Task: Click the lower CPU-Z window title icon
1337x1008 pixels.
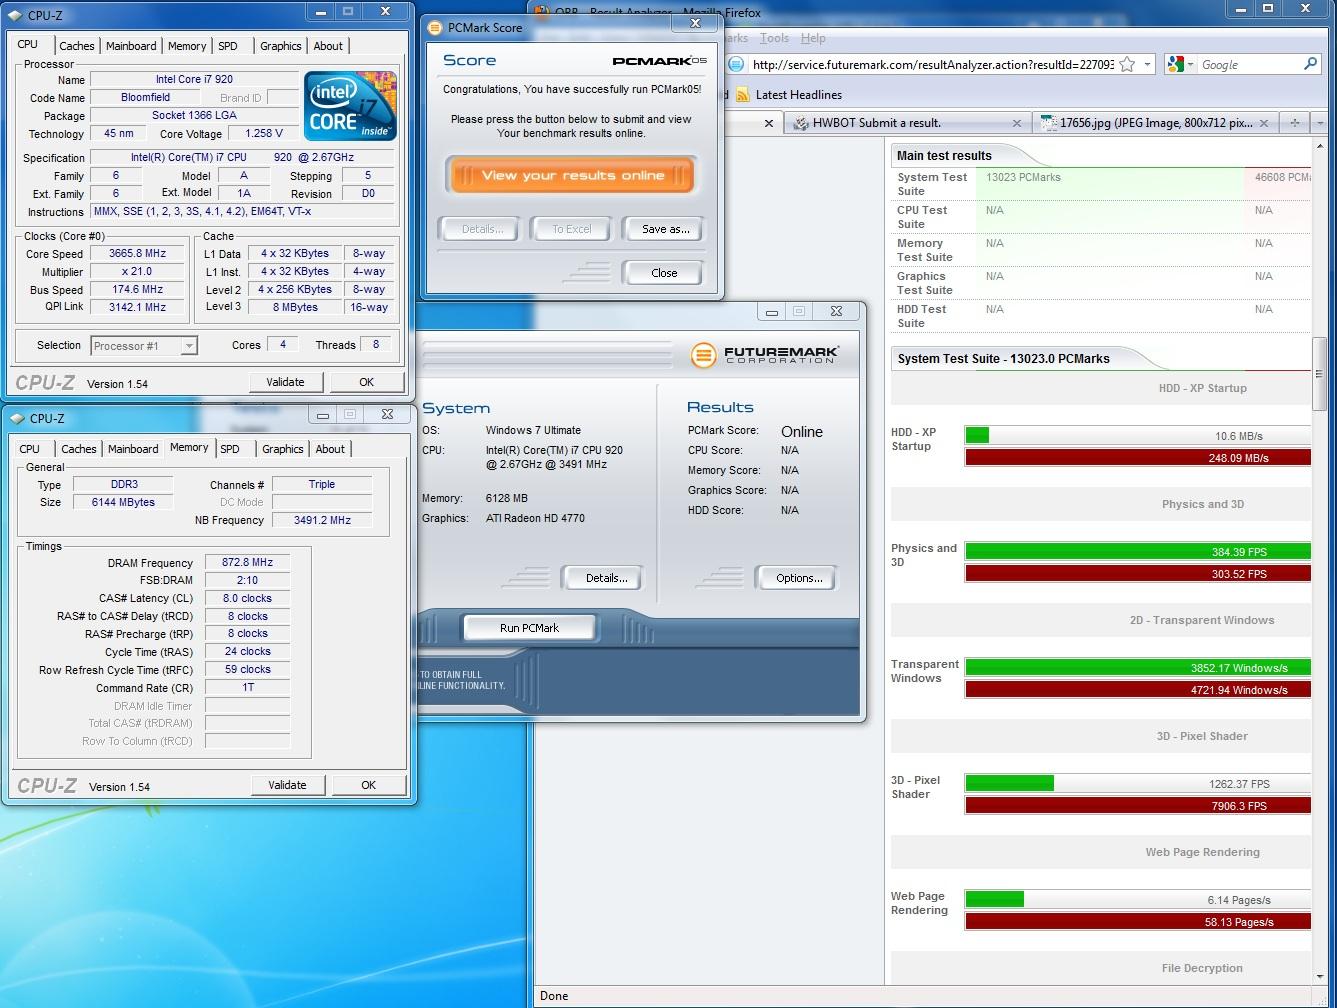Action: [16, 419]
